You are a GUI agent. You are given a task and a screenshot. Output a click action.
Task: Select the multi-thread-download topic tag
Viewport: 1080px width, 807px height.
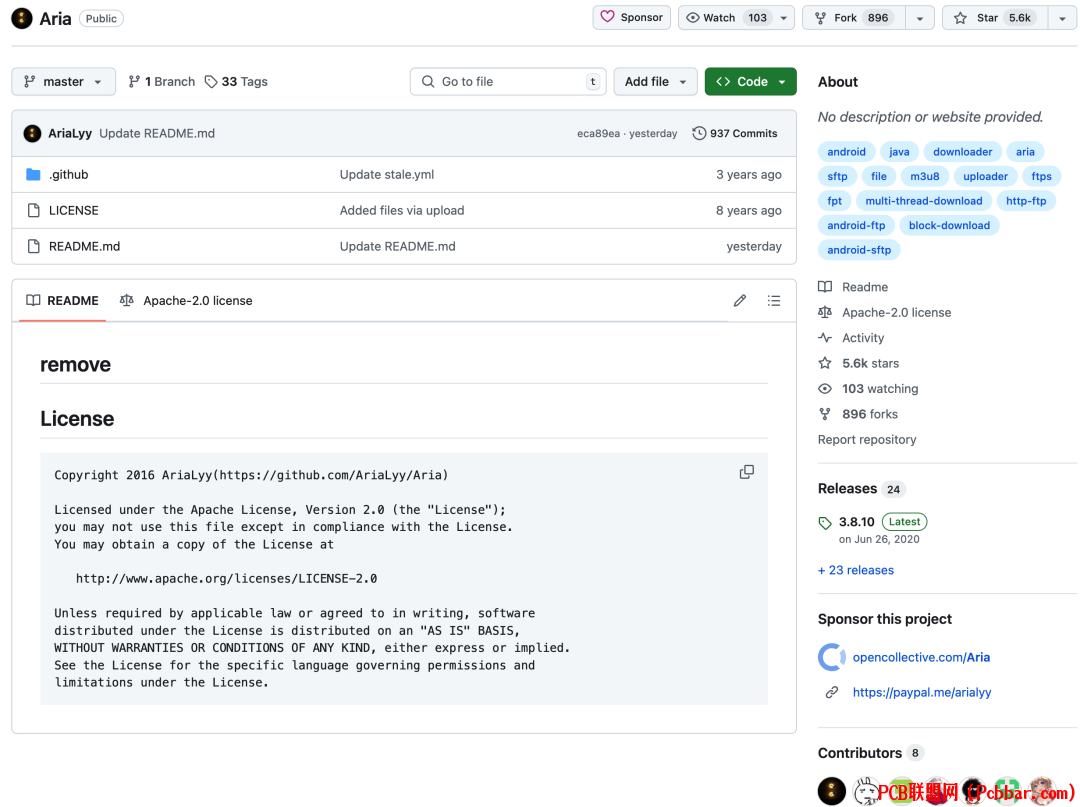coord(924,201)
